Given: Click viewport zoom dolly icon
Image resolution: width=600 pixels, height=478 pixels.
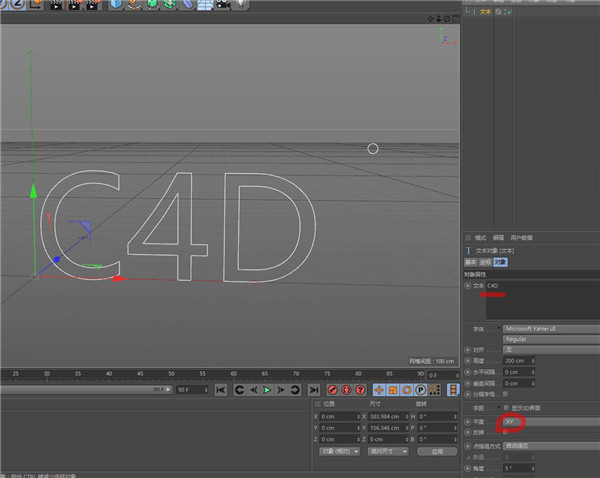Looking at the screenshot, I should coord(439,18).
